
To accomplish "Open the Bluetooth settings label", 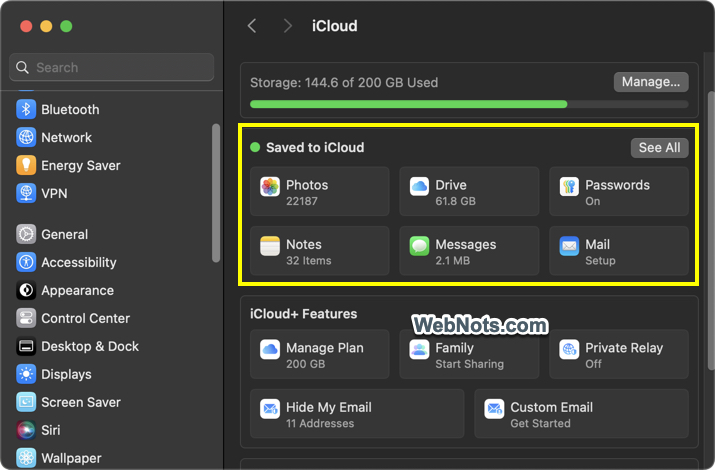I will (70, 110).
